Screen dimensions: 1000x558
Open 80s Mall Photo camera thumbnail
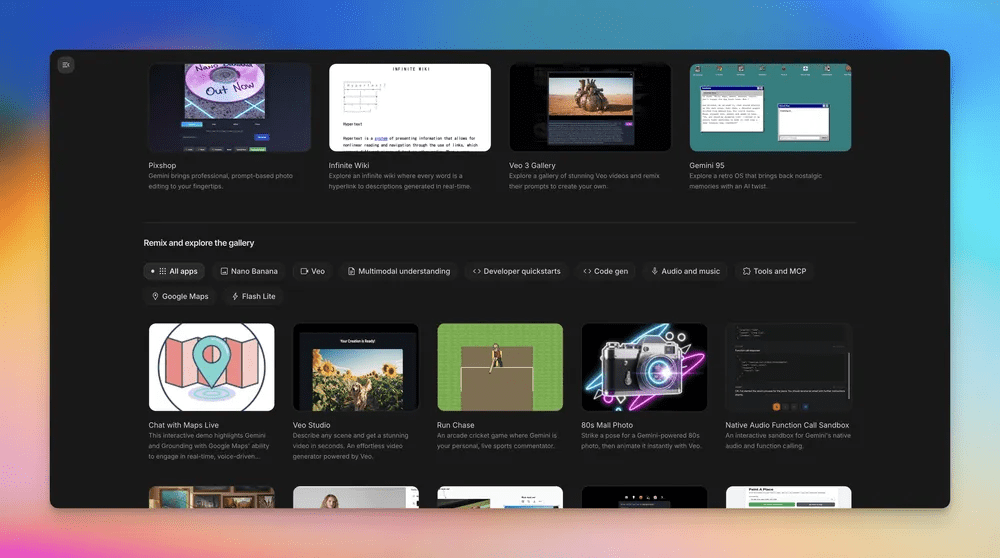point(644,367)
